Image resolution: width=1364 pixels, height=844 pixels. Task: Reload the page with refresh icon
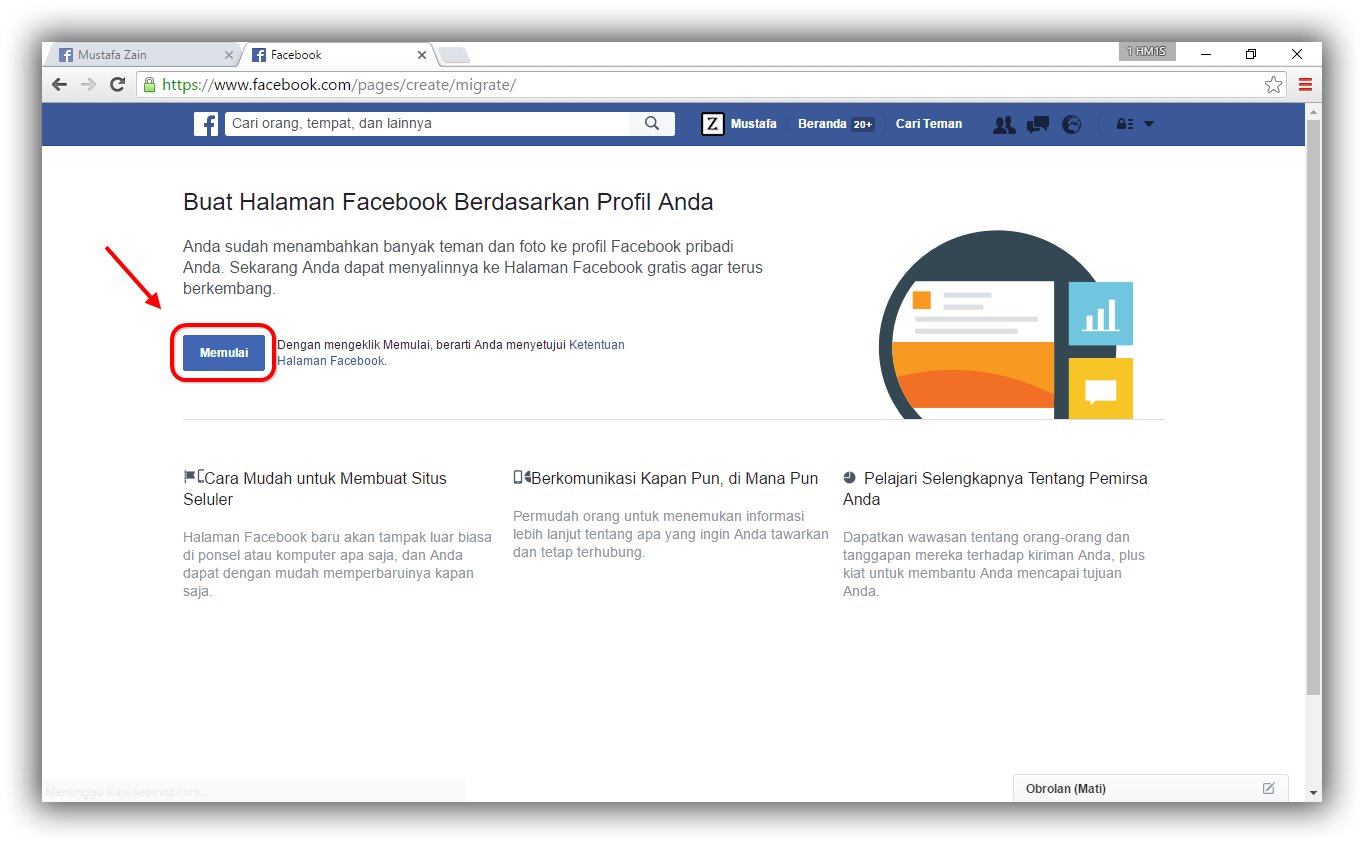117,85
